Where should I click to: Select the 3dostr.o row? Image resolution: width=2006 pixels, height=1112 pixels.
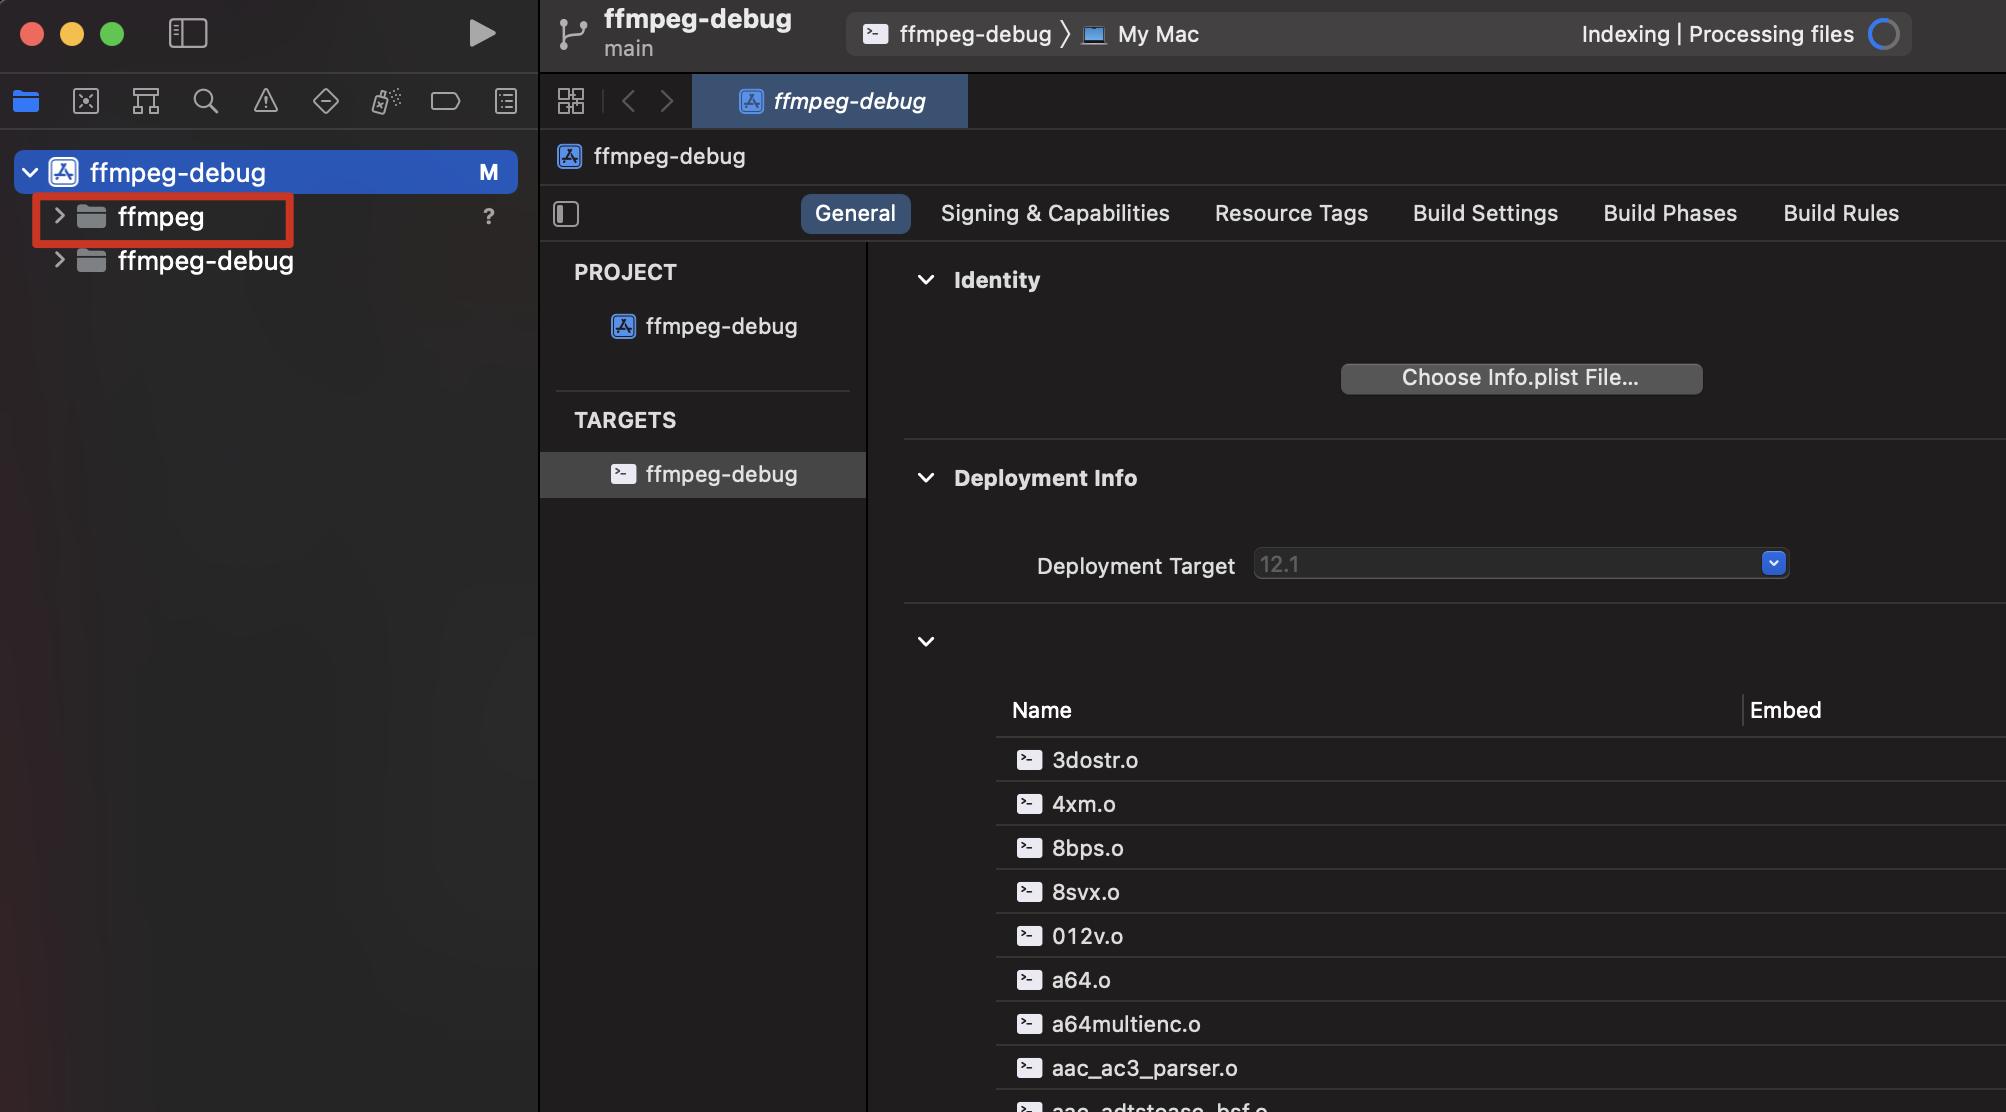point(1500,760)
